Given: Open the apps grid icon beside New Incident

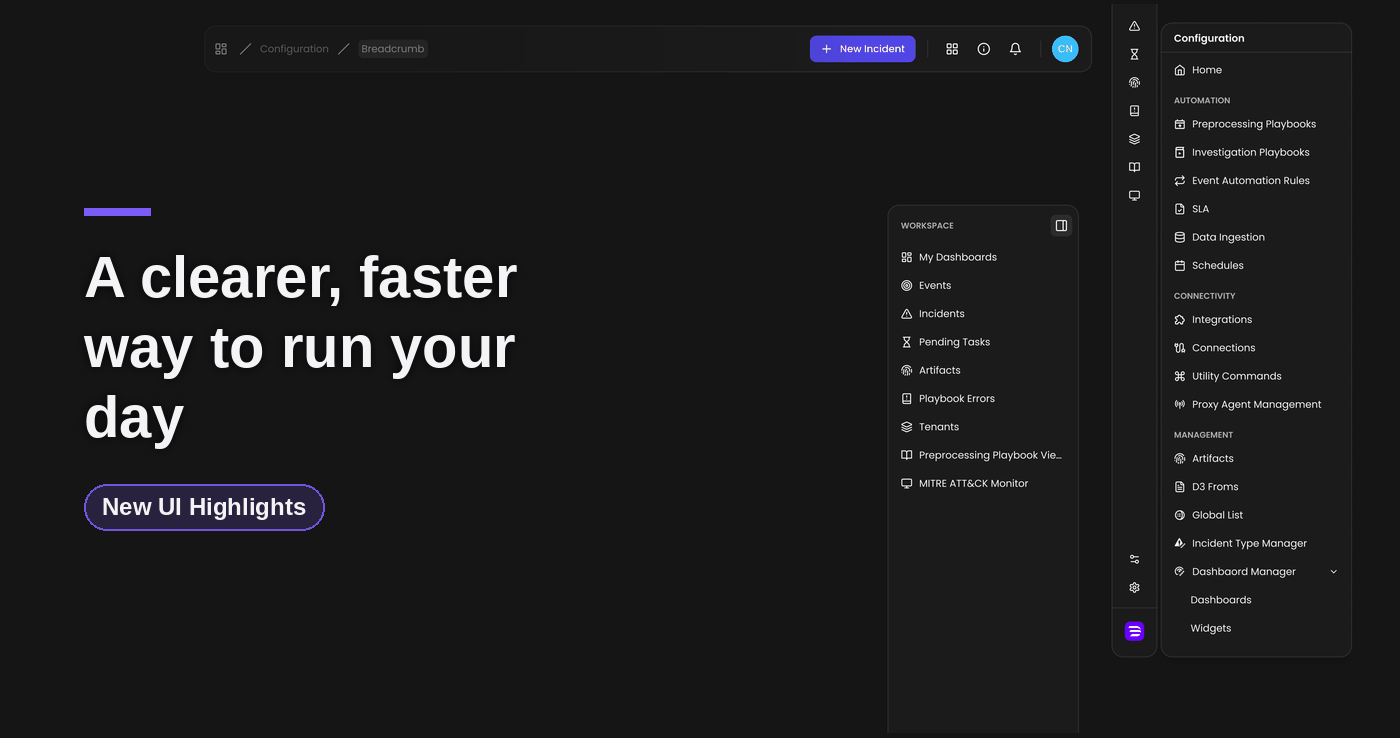Looking at the screenshot, I should pyautogui.click(x=952, y=49).
